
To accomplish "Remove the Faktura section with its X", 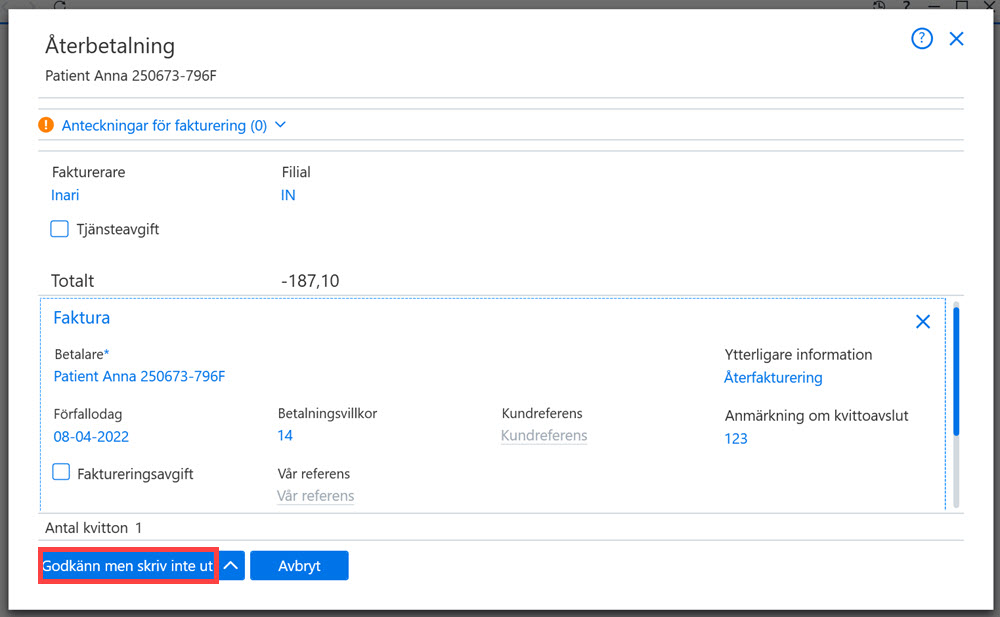I will point(922,322).
